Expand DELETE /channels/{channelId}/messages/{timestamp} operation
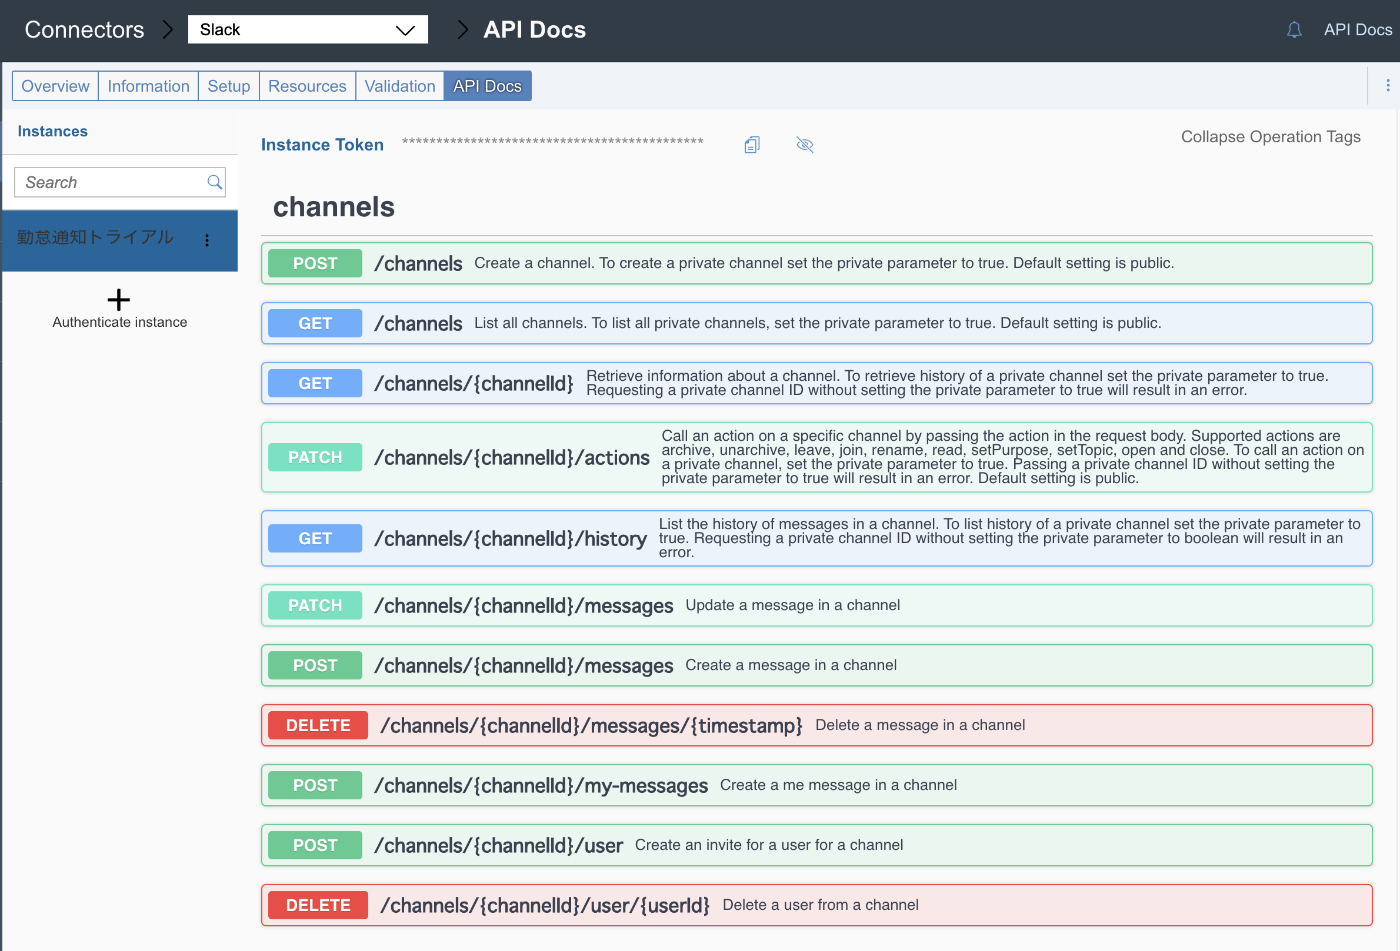 pyautogui.click(x=816, y=725)
